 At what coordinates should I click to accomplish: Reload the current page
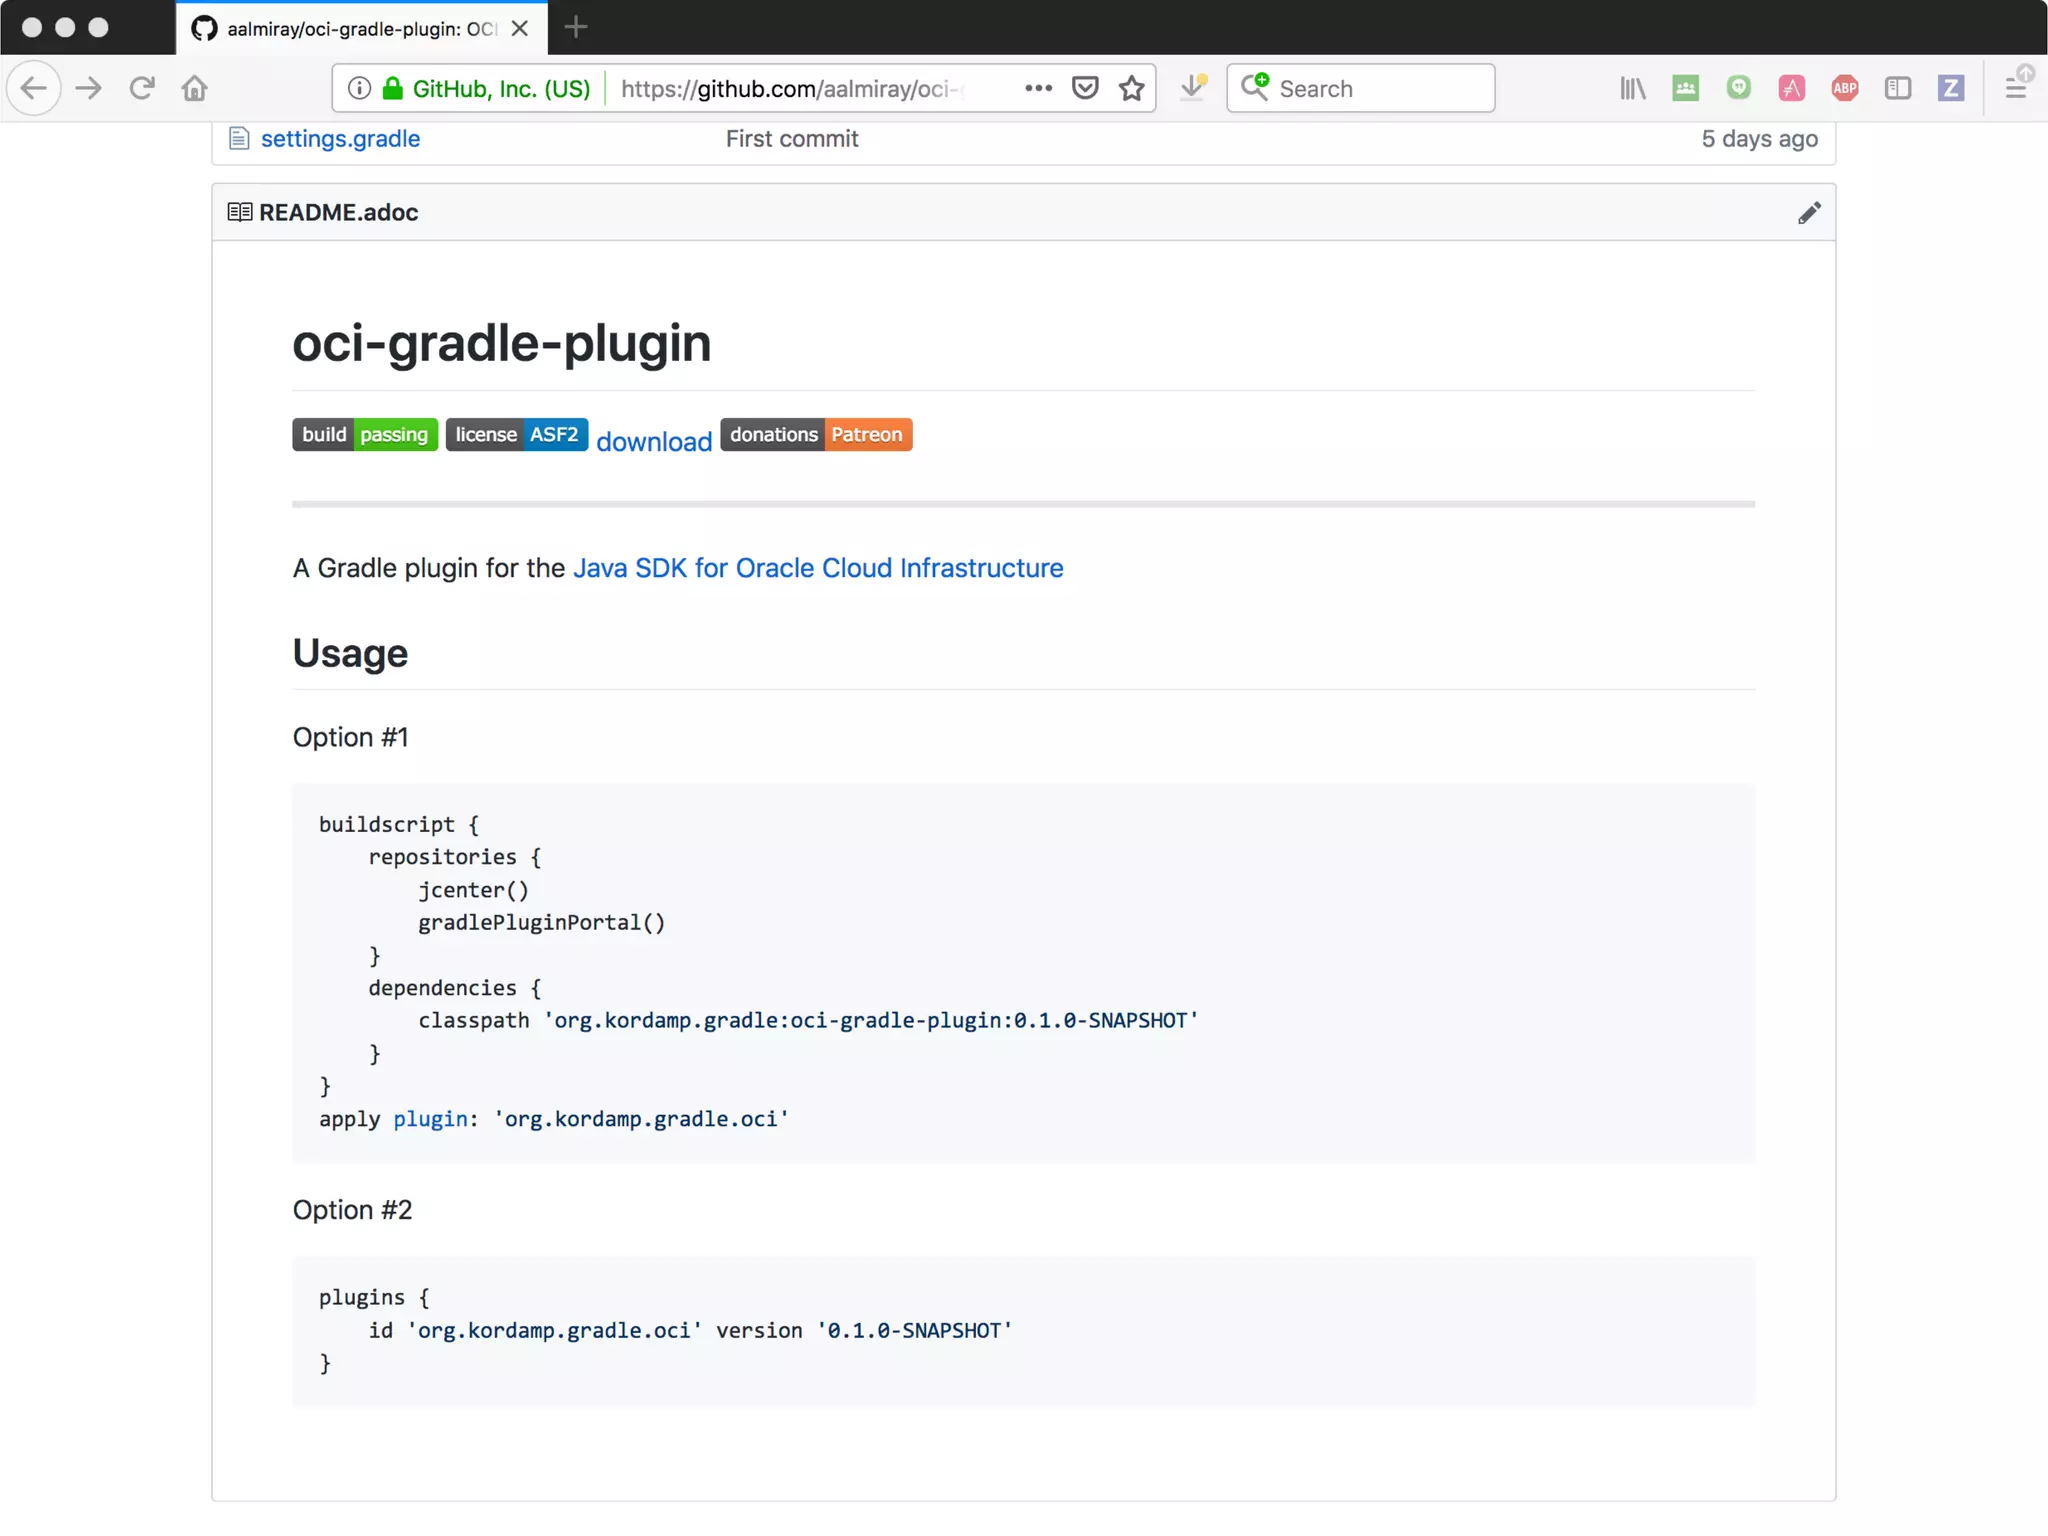pos(142,88)
